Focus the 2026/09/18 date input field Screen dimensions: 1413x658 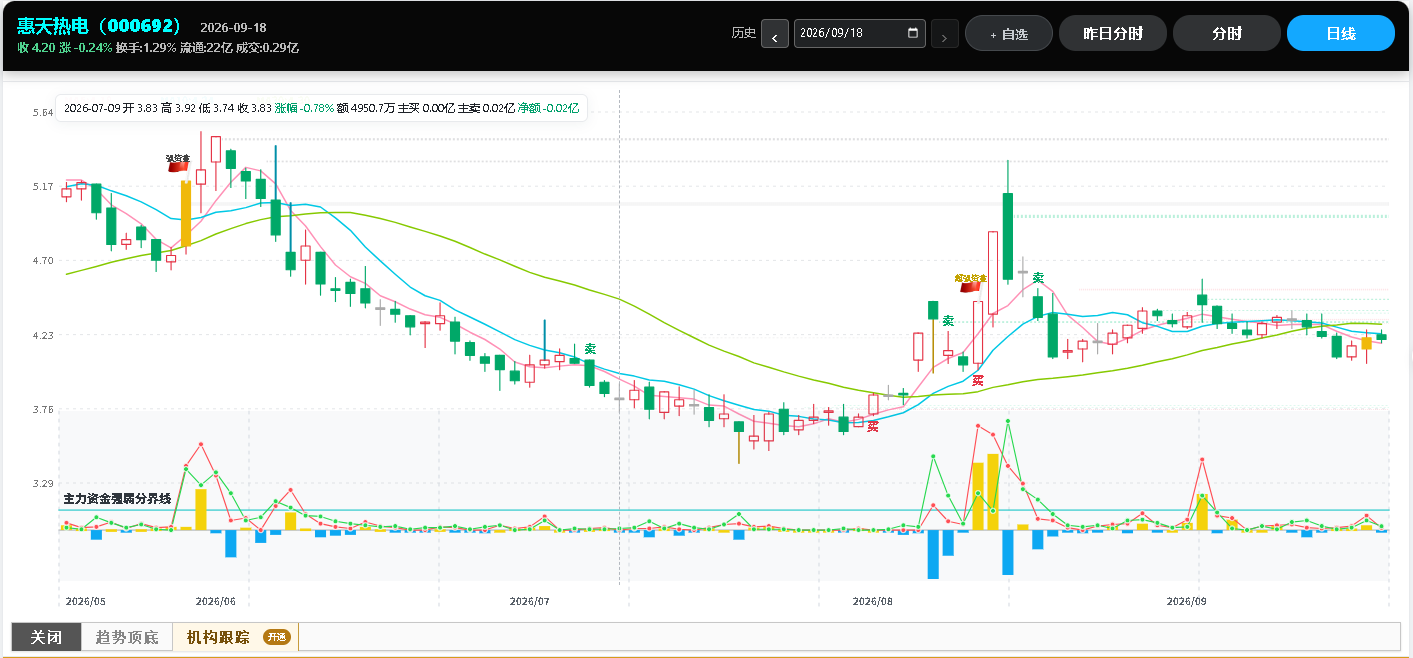pyautogui.click(x=859, y=33)
